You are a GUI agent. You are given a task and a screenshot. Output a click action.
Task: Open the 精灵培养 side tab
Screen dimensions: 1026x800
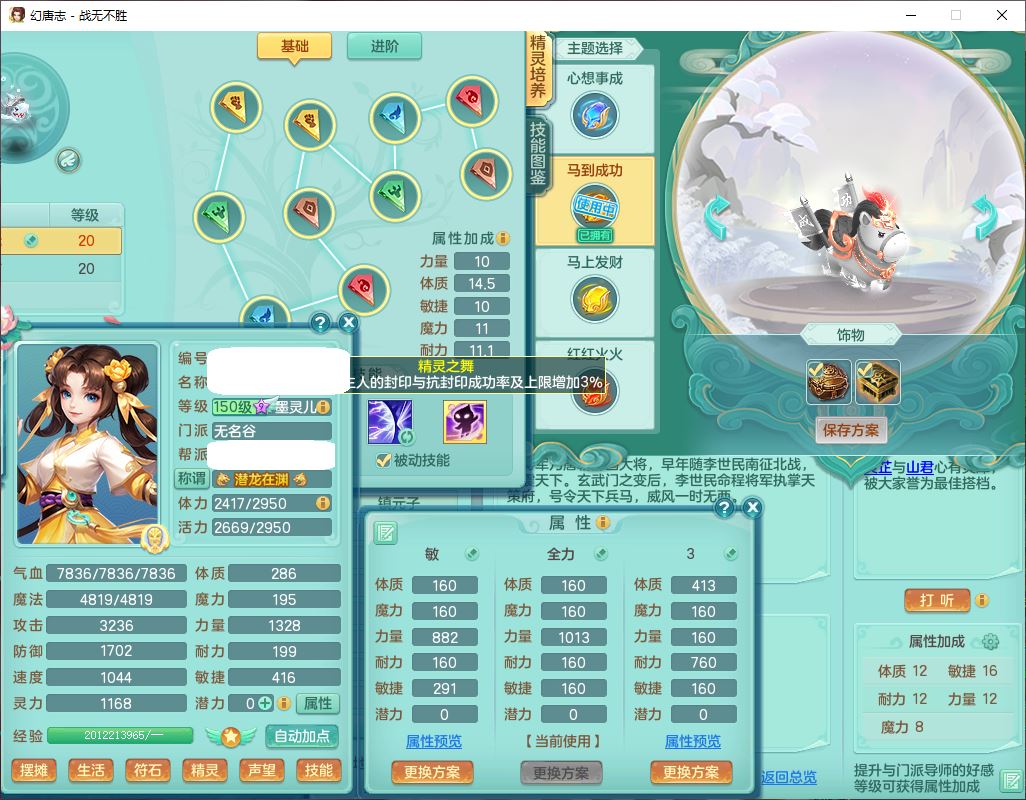[538, 67]
